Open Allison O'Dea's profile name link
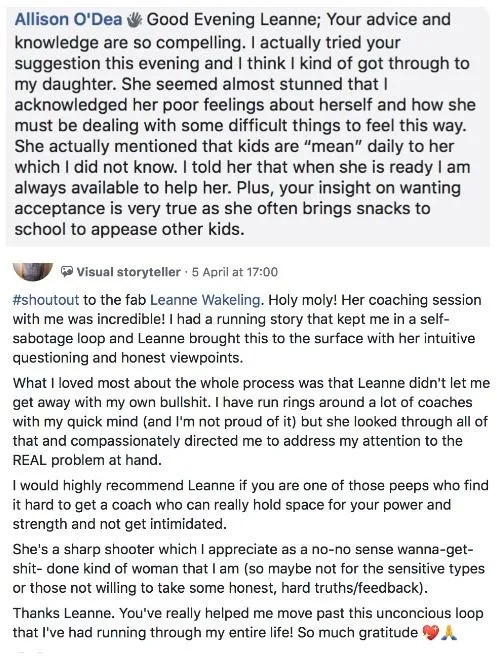This screenshot has height=669, width=502. point(68,20)
